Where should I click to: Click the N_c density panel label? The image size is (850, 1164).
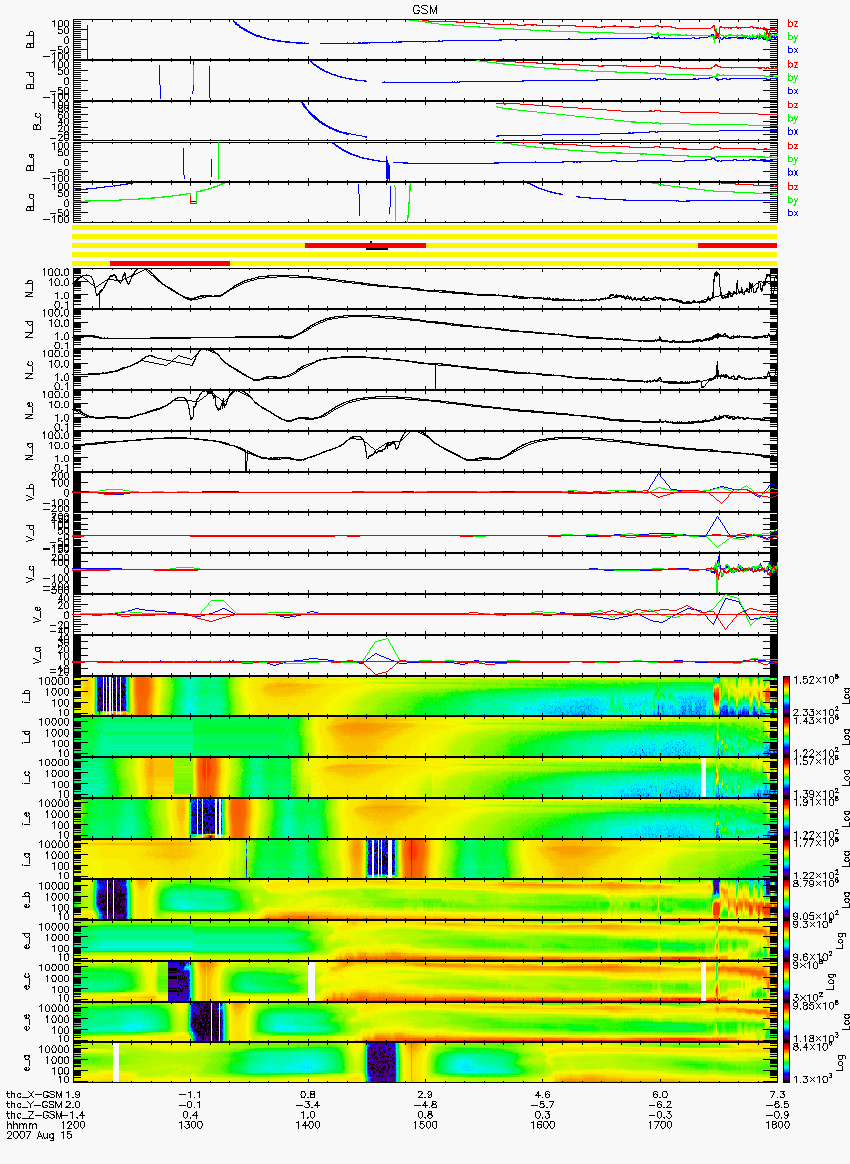click(x=30, y=370)
